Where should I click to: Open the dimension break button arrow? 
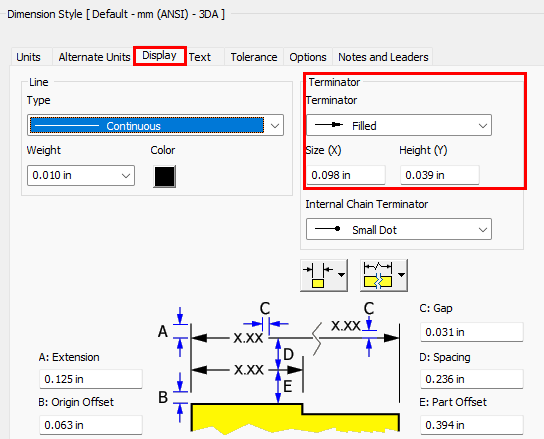[402, 275]
